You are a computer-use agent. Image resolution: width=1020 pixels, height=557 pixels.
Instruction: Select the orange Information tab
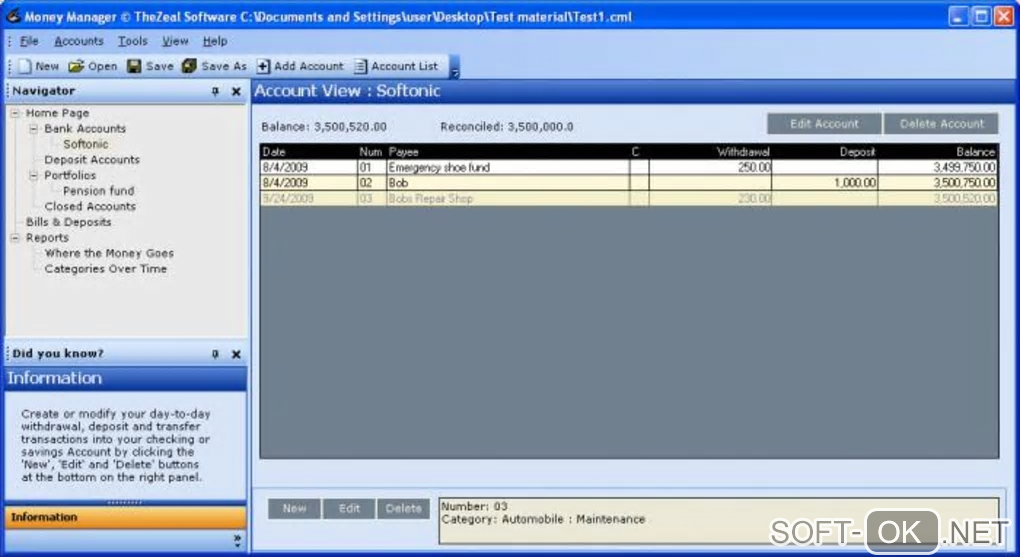click(126, 517)
